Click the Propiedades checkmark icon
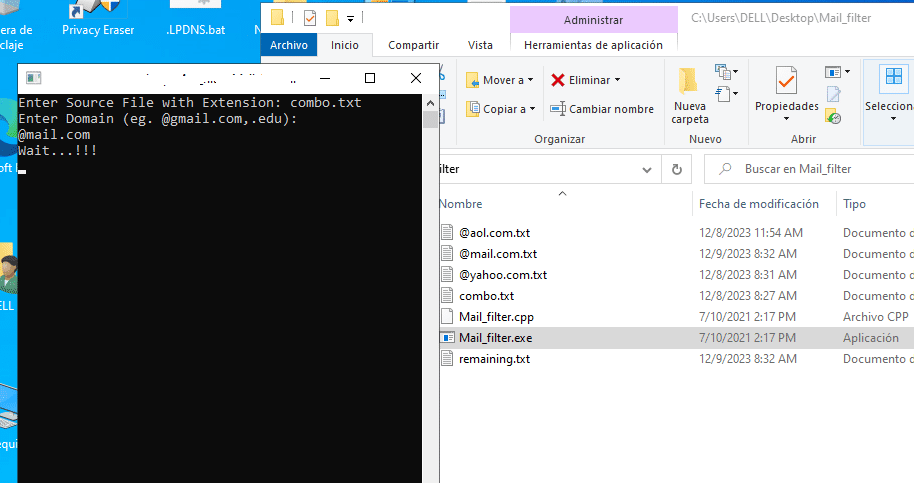Image resolution: width=914 pixels, height=483 pixels. click(x=786, y=80)
